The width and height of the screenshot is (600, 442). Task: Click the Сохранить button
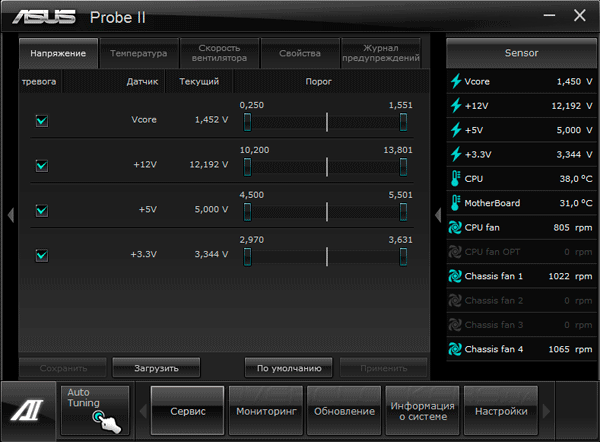(x=63, y=368)
